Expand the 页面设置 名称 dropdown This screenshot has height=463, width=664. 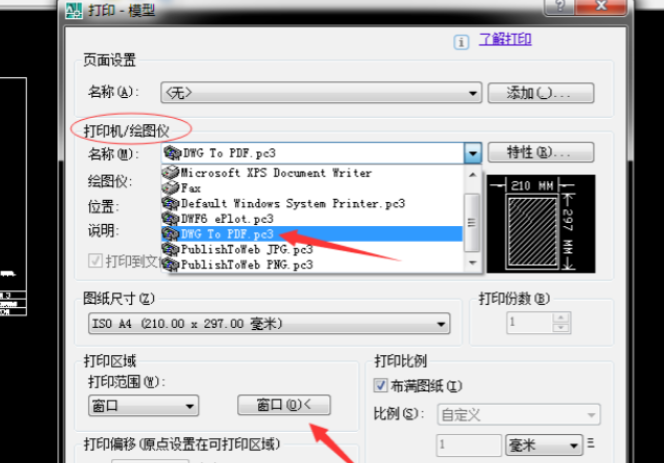tap(321, 93)
